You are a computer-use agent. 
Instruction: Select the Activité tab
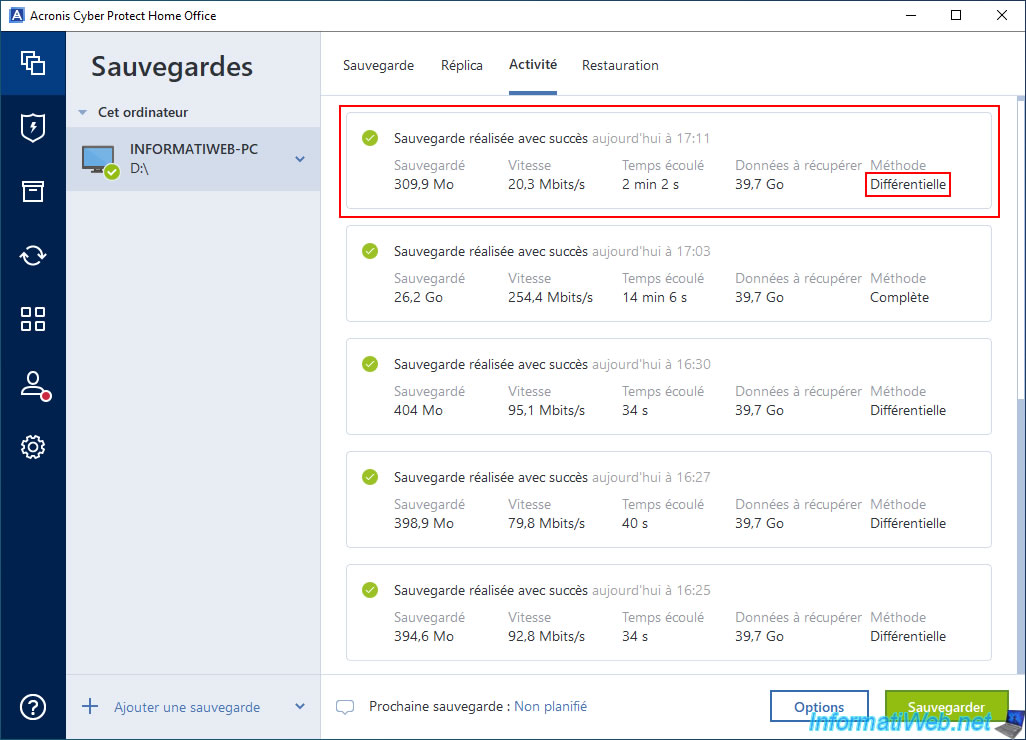point(533,65)
